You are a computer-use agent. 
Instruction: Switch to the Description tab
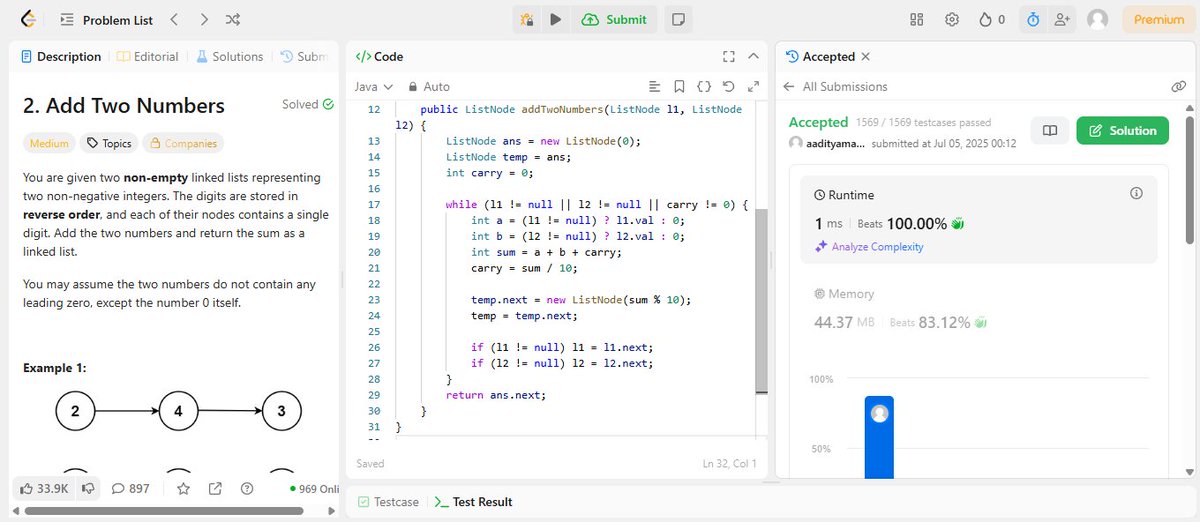pyautogui.click(x=61, y=57)
